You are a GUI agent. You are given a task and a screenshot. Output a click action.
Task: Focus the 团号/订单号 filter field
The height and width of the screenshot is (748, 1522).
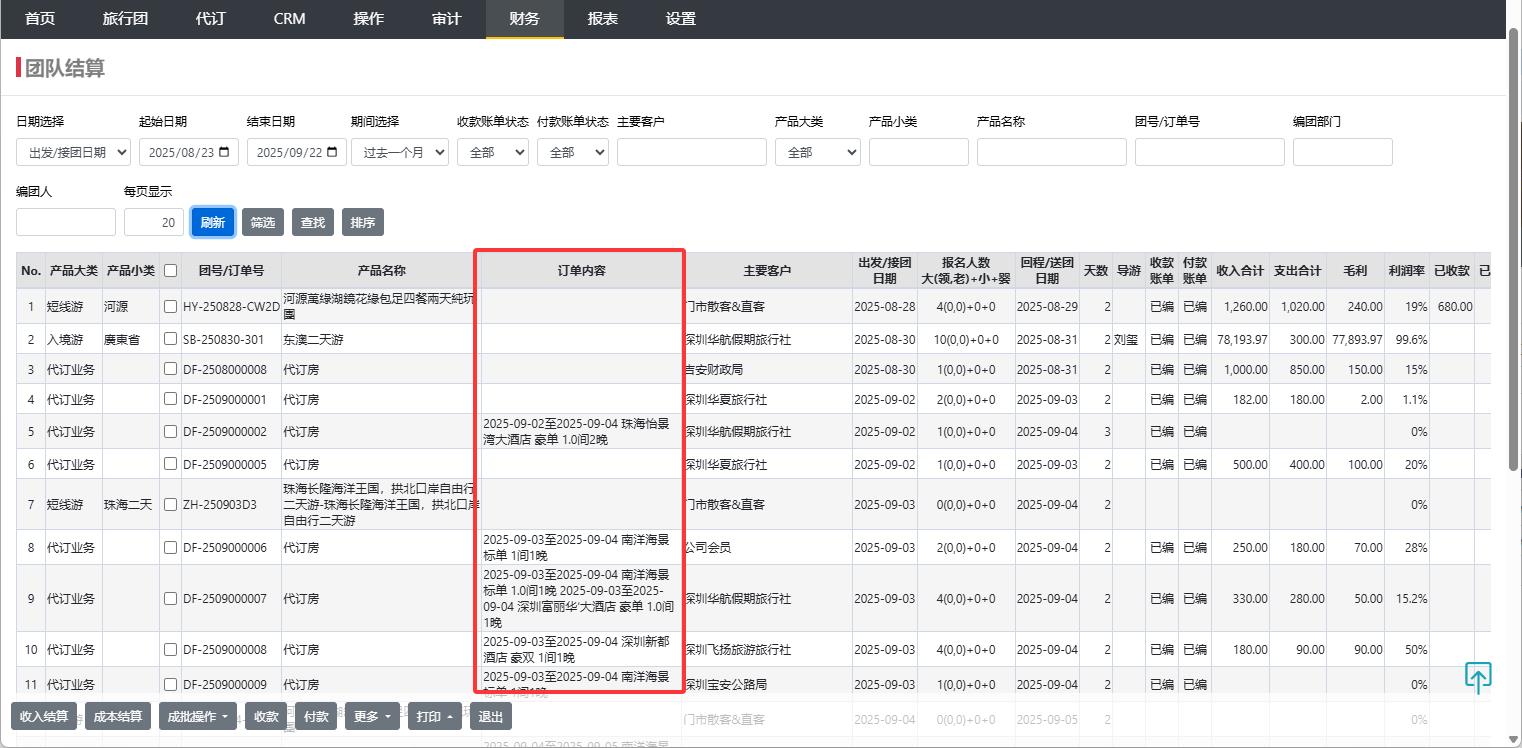[x=1210, y=152]
